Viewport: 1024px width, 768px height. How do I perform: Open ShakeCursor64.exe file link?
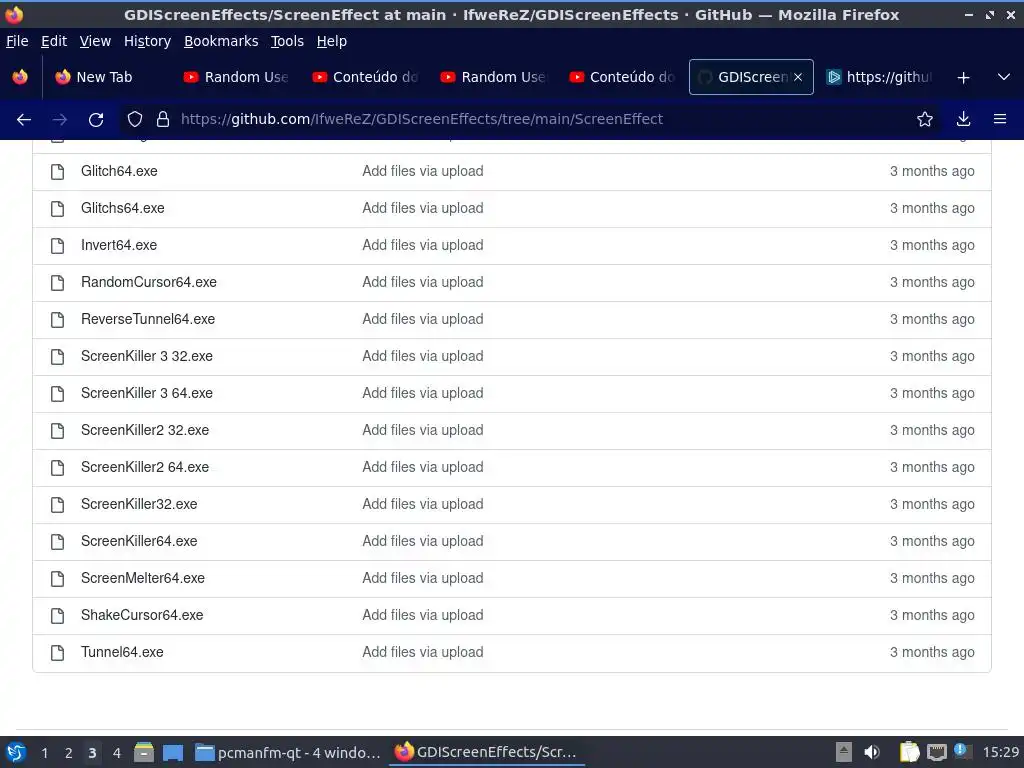(x=142, y=615)
